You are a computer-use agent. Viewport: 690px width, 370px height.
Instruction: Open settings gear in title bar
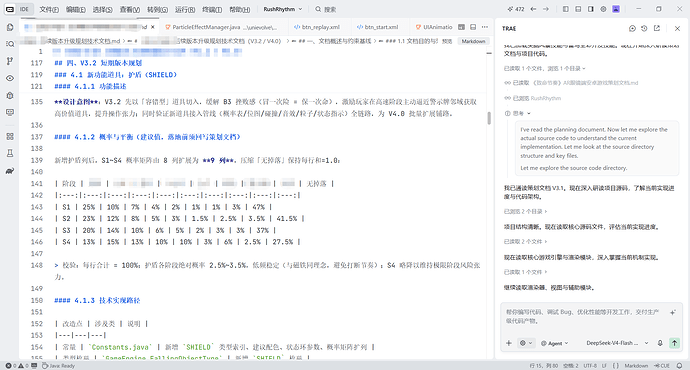pos(603,9)
